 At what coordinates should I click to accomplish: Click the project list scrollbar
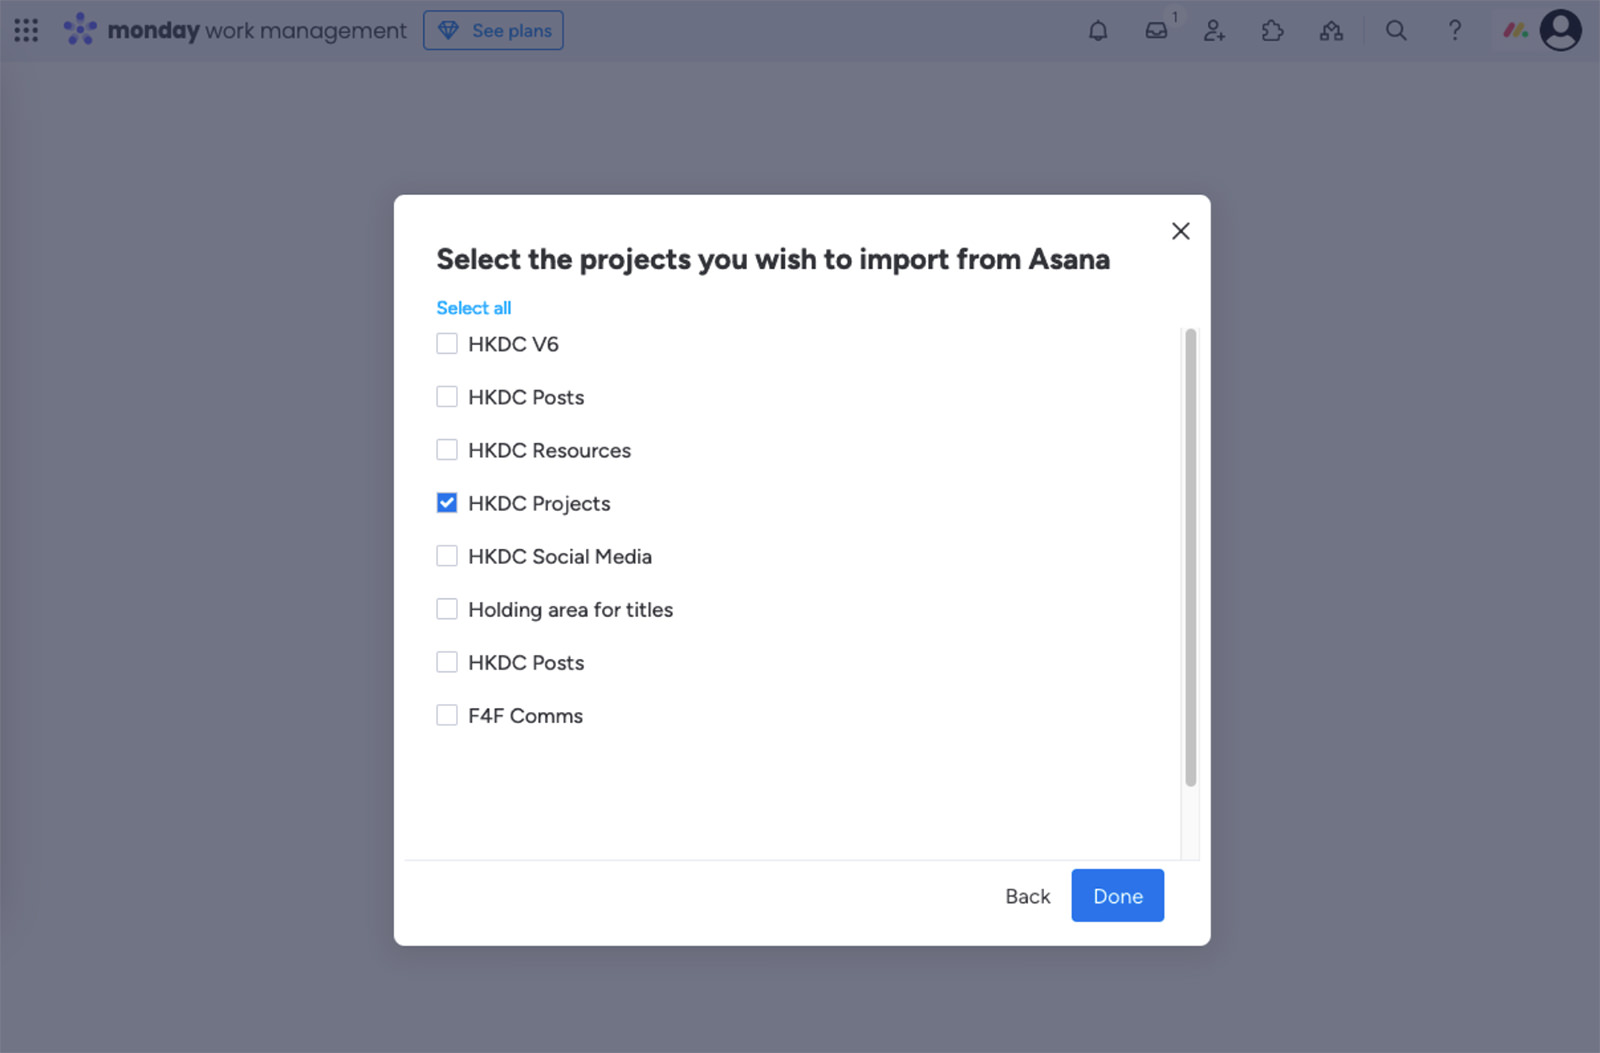(x=1190, y=557)
